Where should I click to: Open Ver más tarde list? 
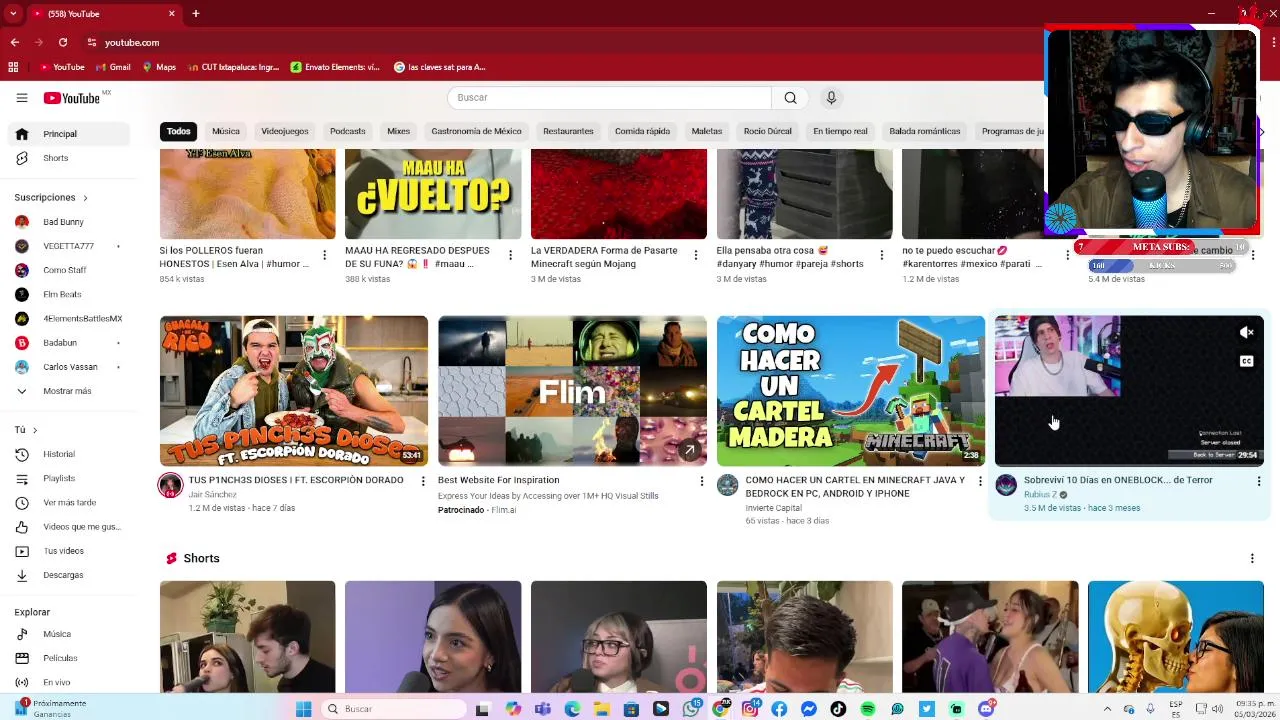[68, 502]
